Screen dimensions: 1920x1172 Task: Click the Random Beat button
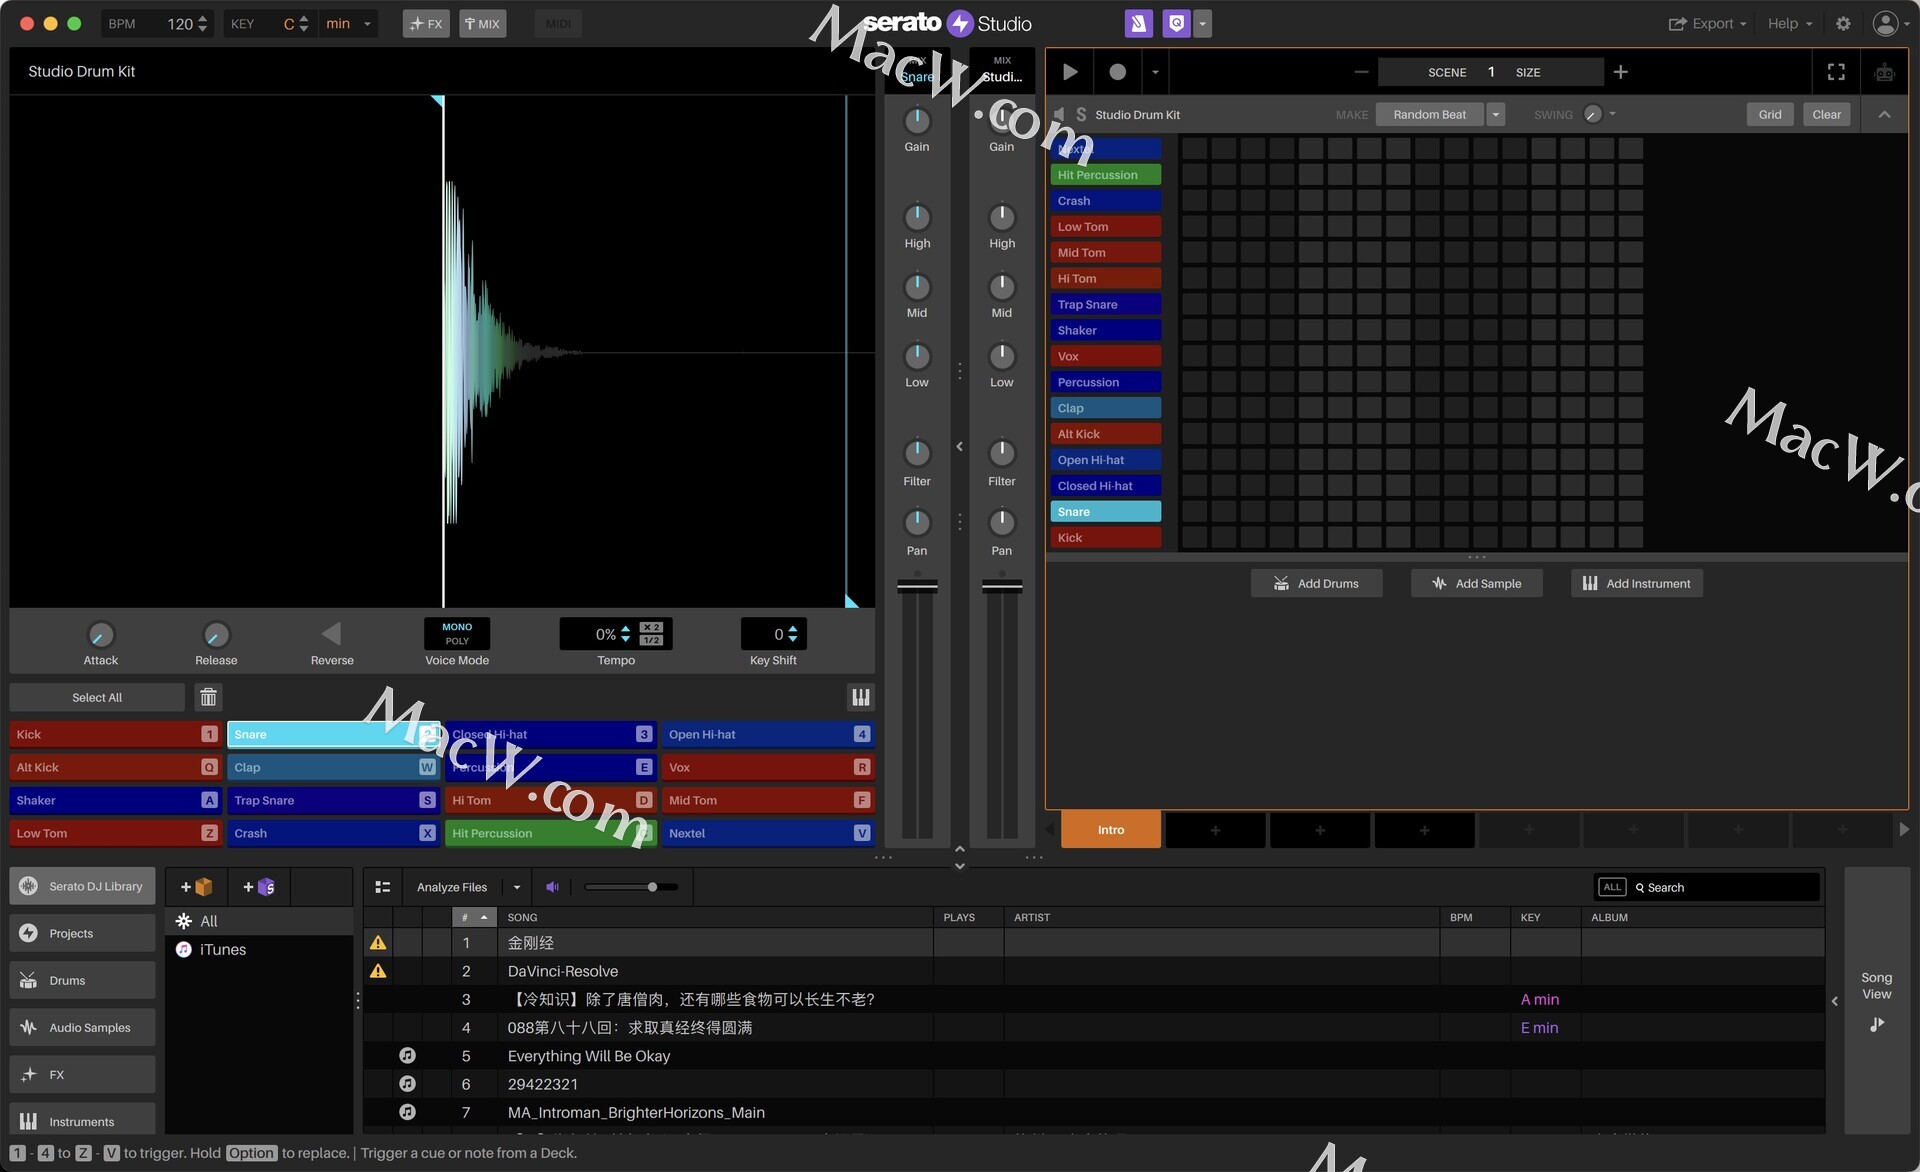(x=1429, y=114)
